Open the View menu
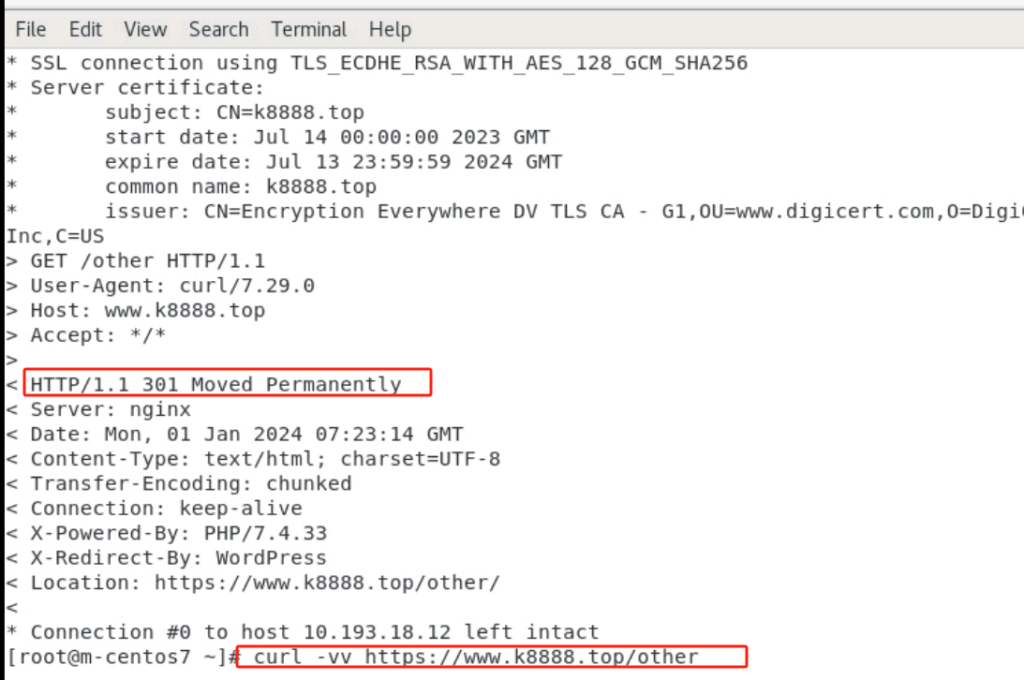 146,29
